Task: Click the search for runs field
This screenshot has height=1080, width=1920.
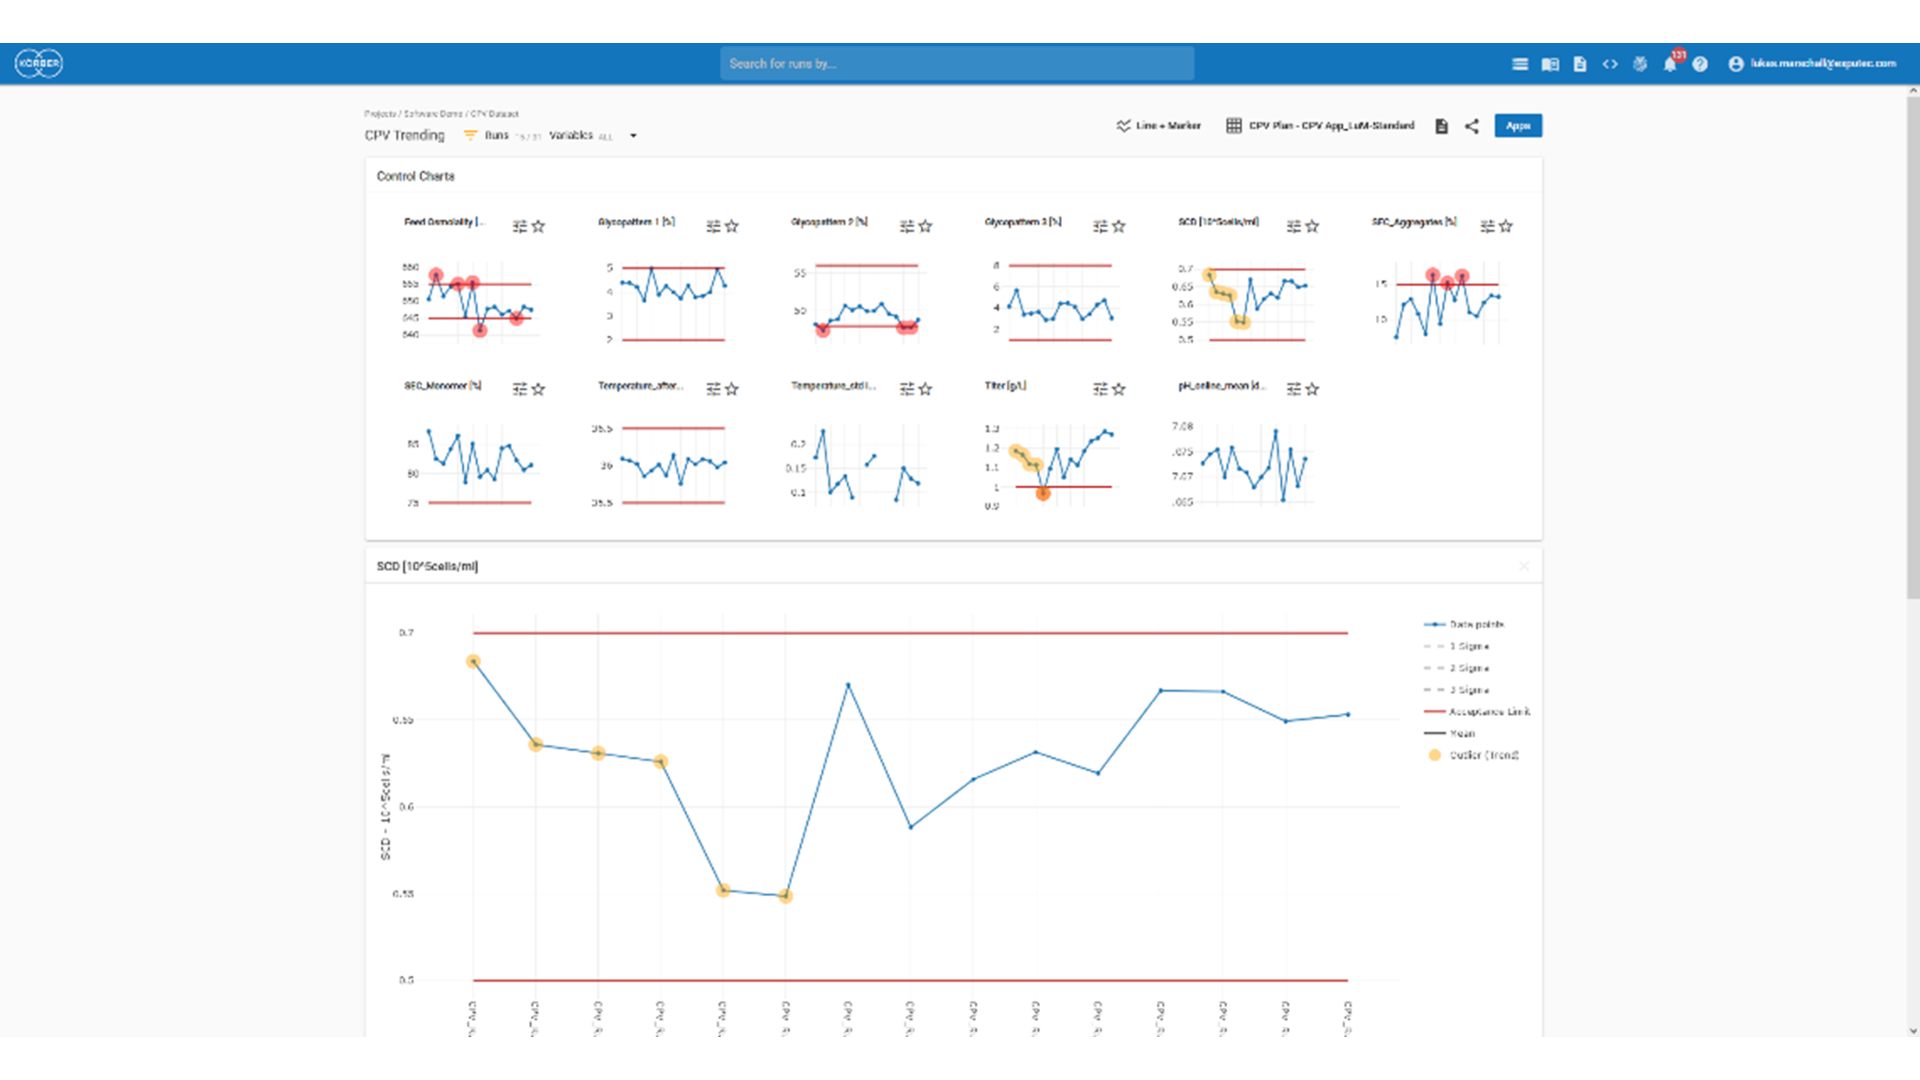Action: [956, 64]
